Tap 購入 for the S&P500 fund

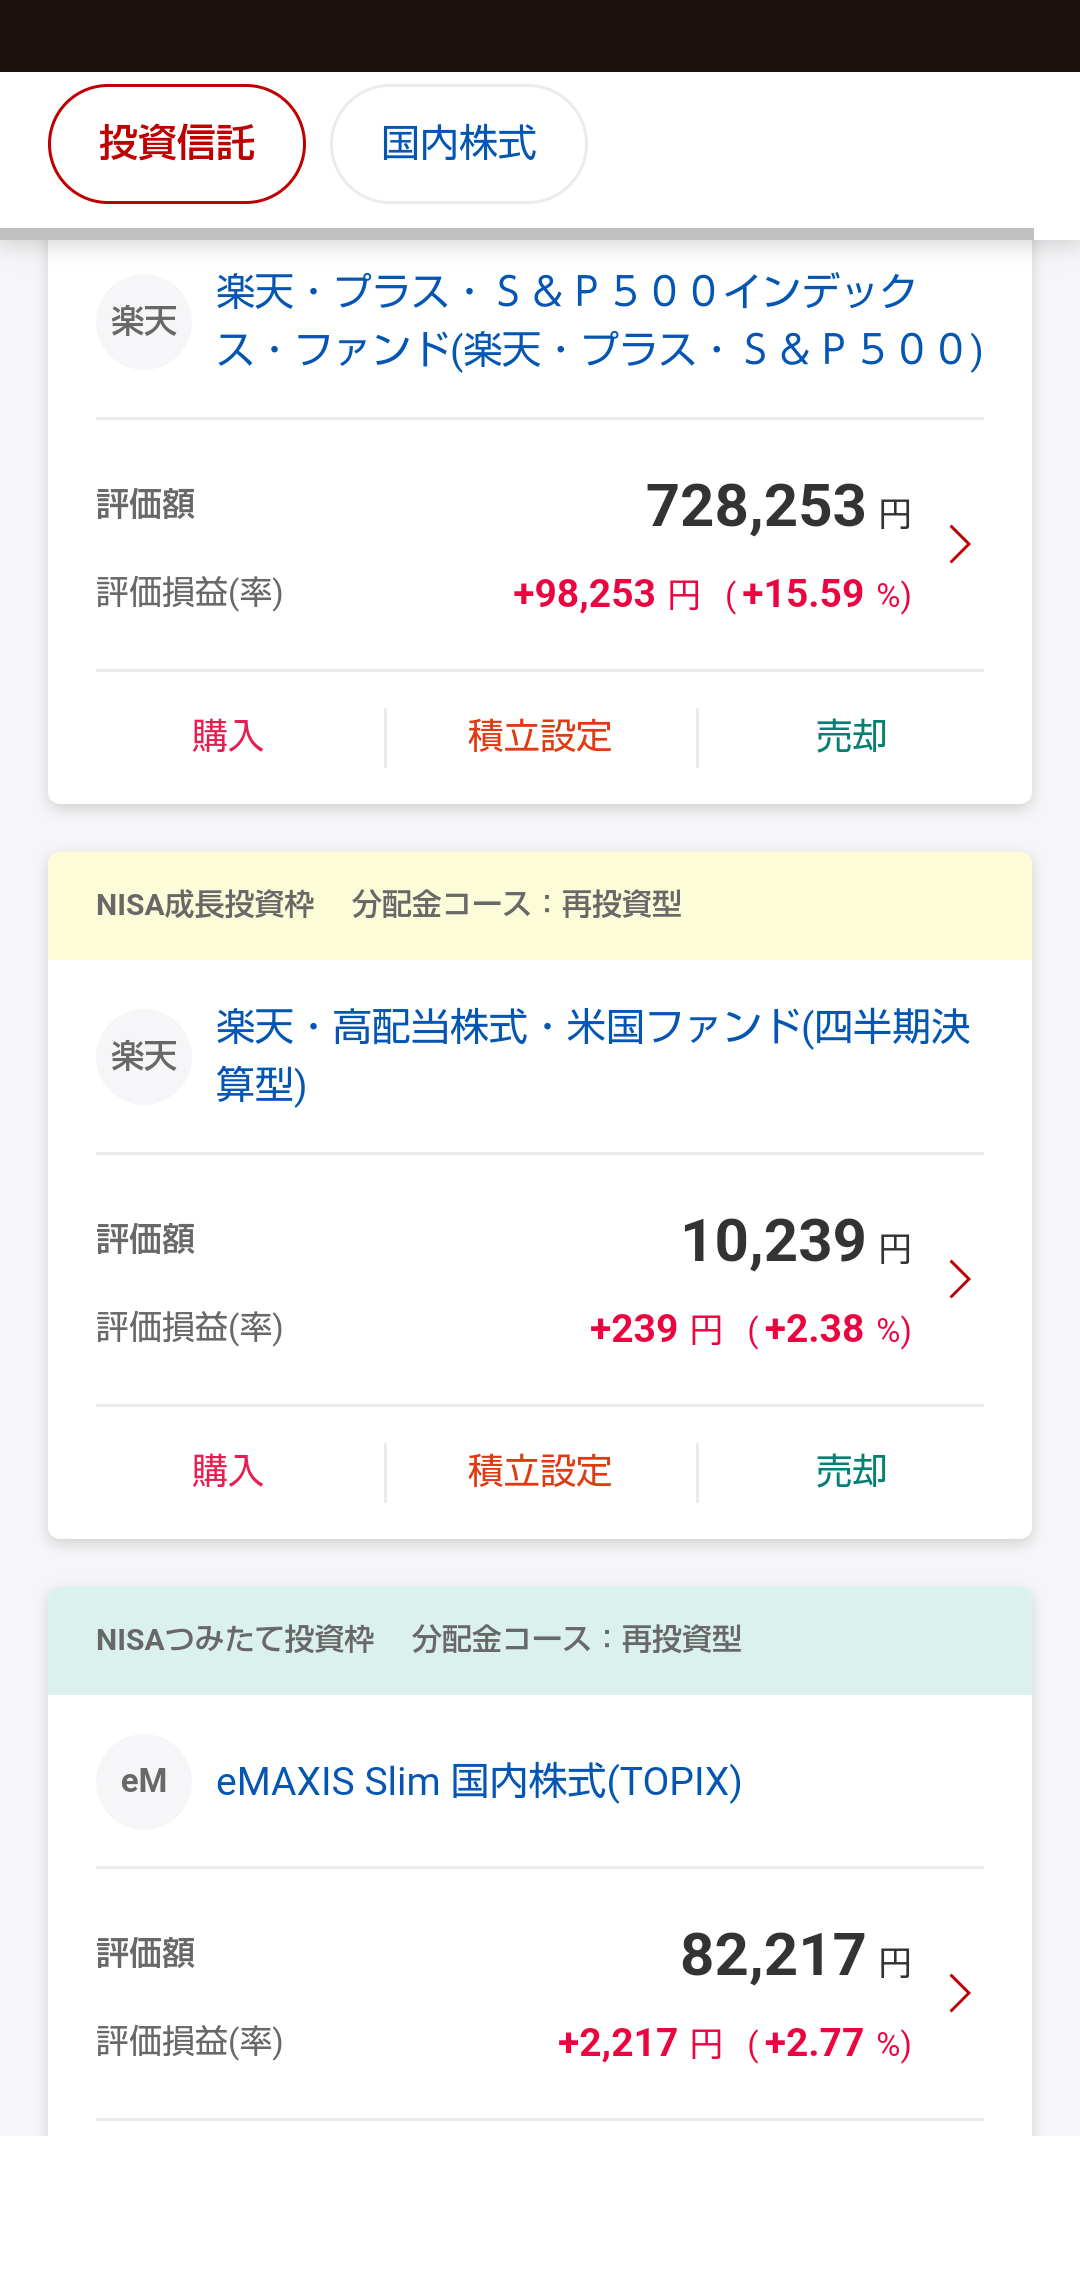click(x=228, y=737)
